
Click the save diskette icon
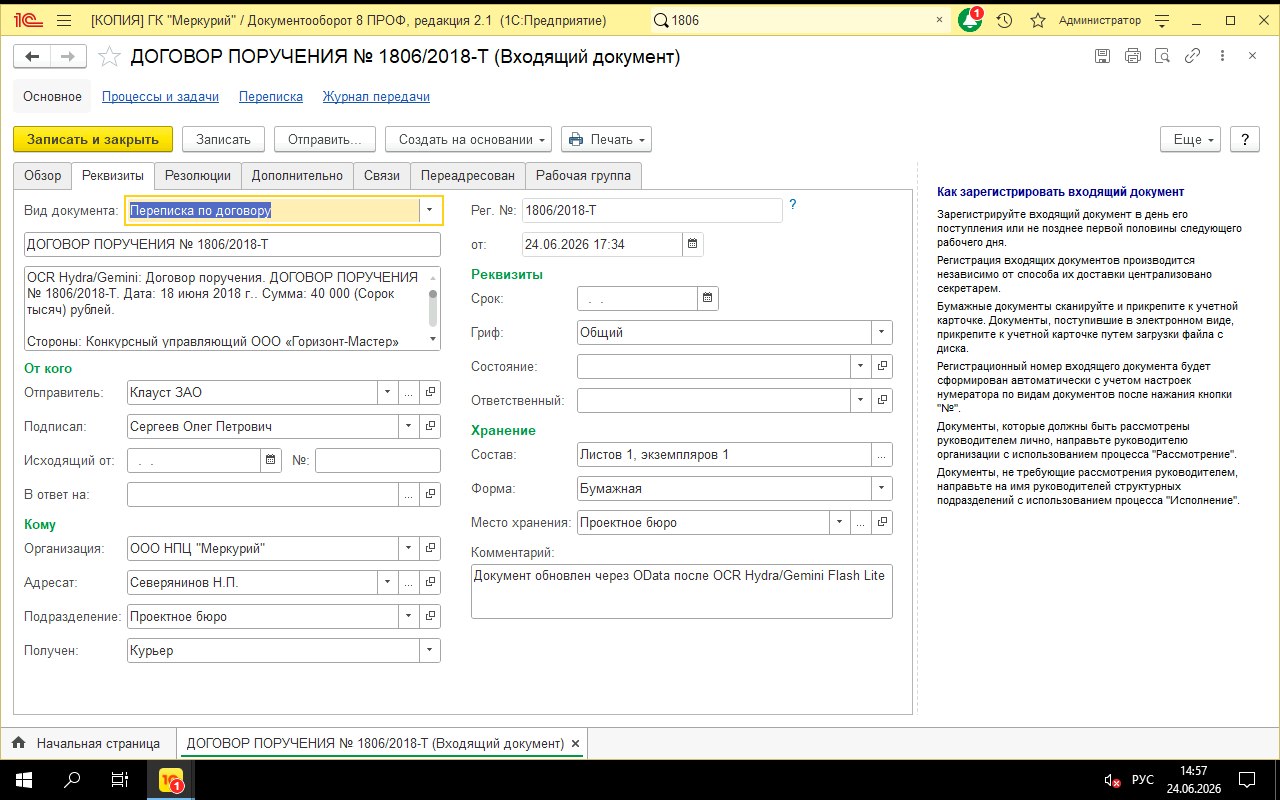coord(1102,57)
